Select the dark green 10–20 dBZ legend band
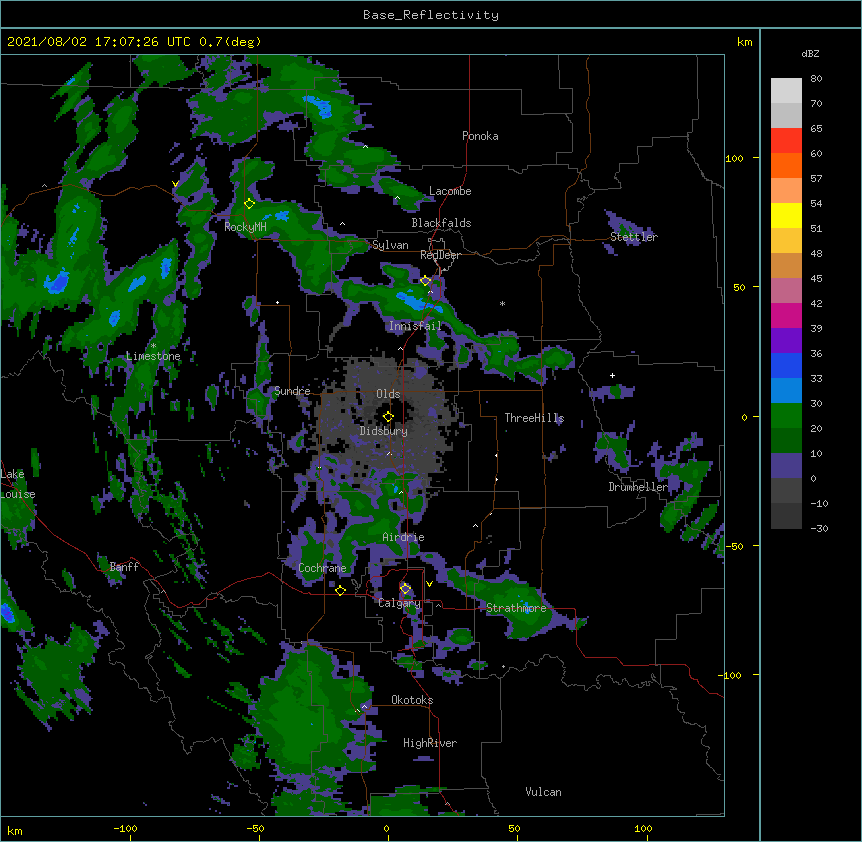The height and width of the screenshot is (842, 862). (786, 441)
